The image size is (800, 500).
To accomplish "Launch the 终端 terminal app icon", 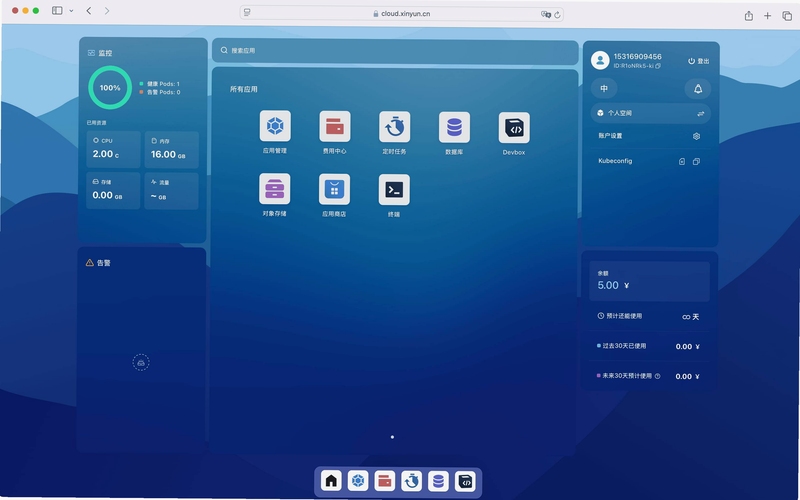I will 394,190.
